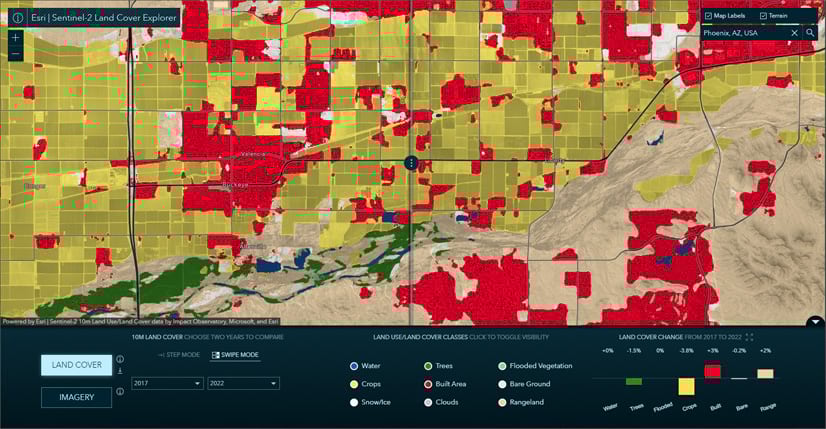
Task: Switch to the Imagery button
Action: 76,397
